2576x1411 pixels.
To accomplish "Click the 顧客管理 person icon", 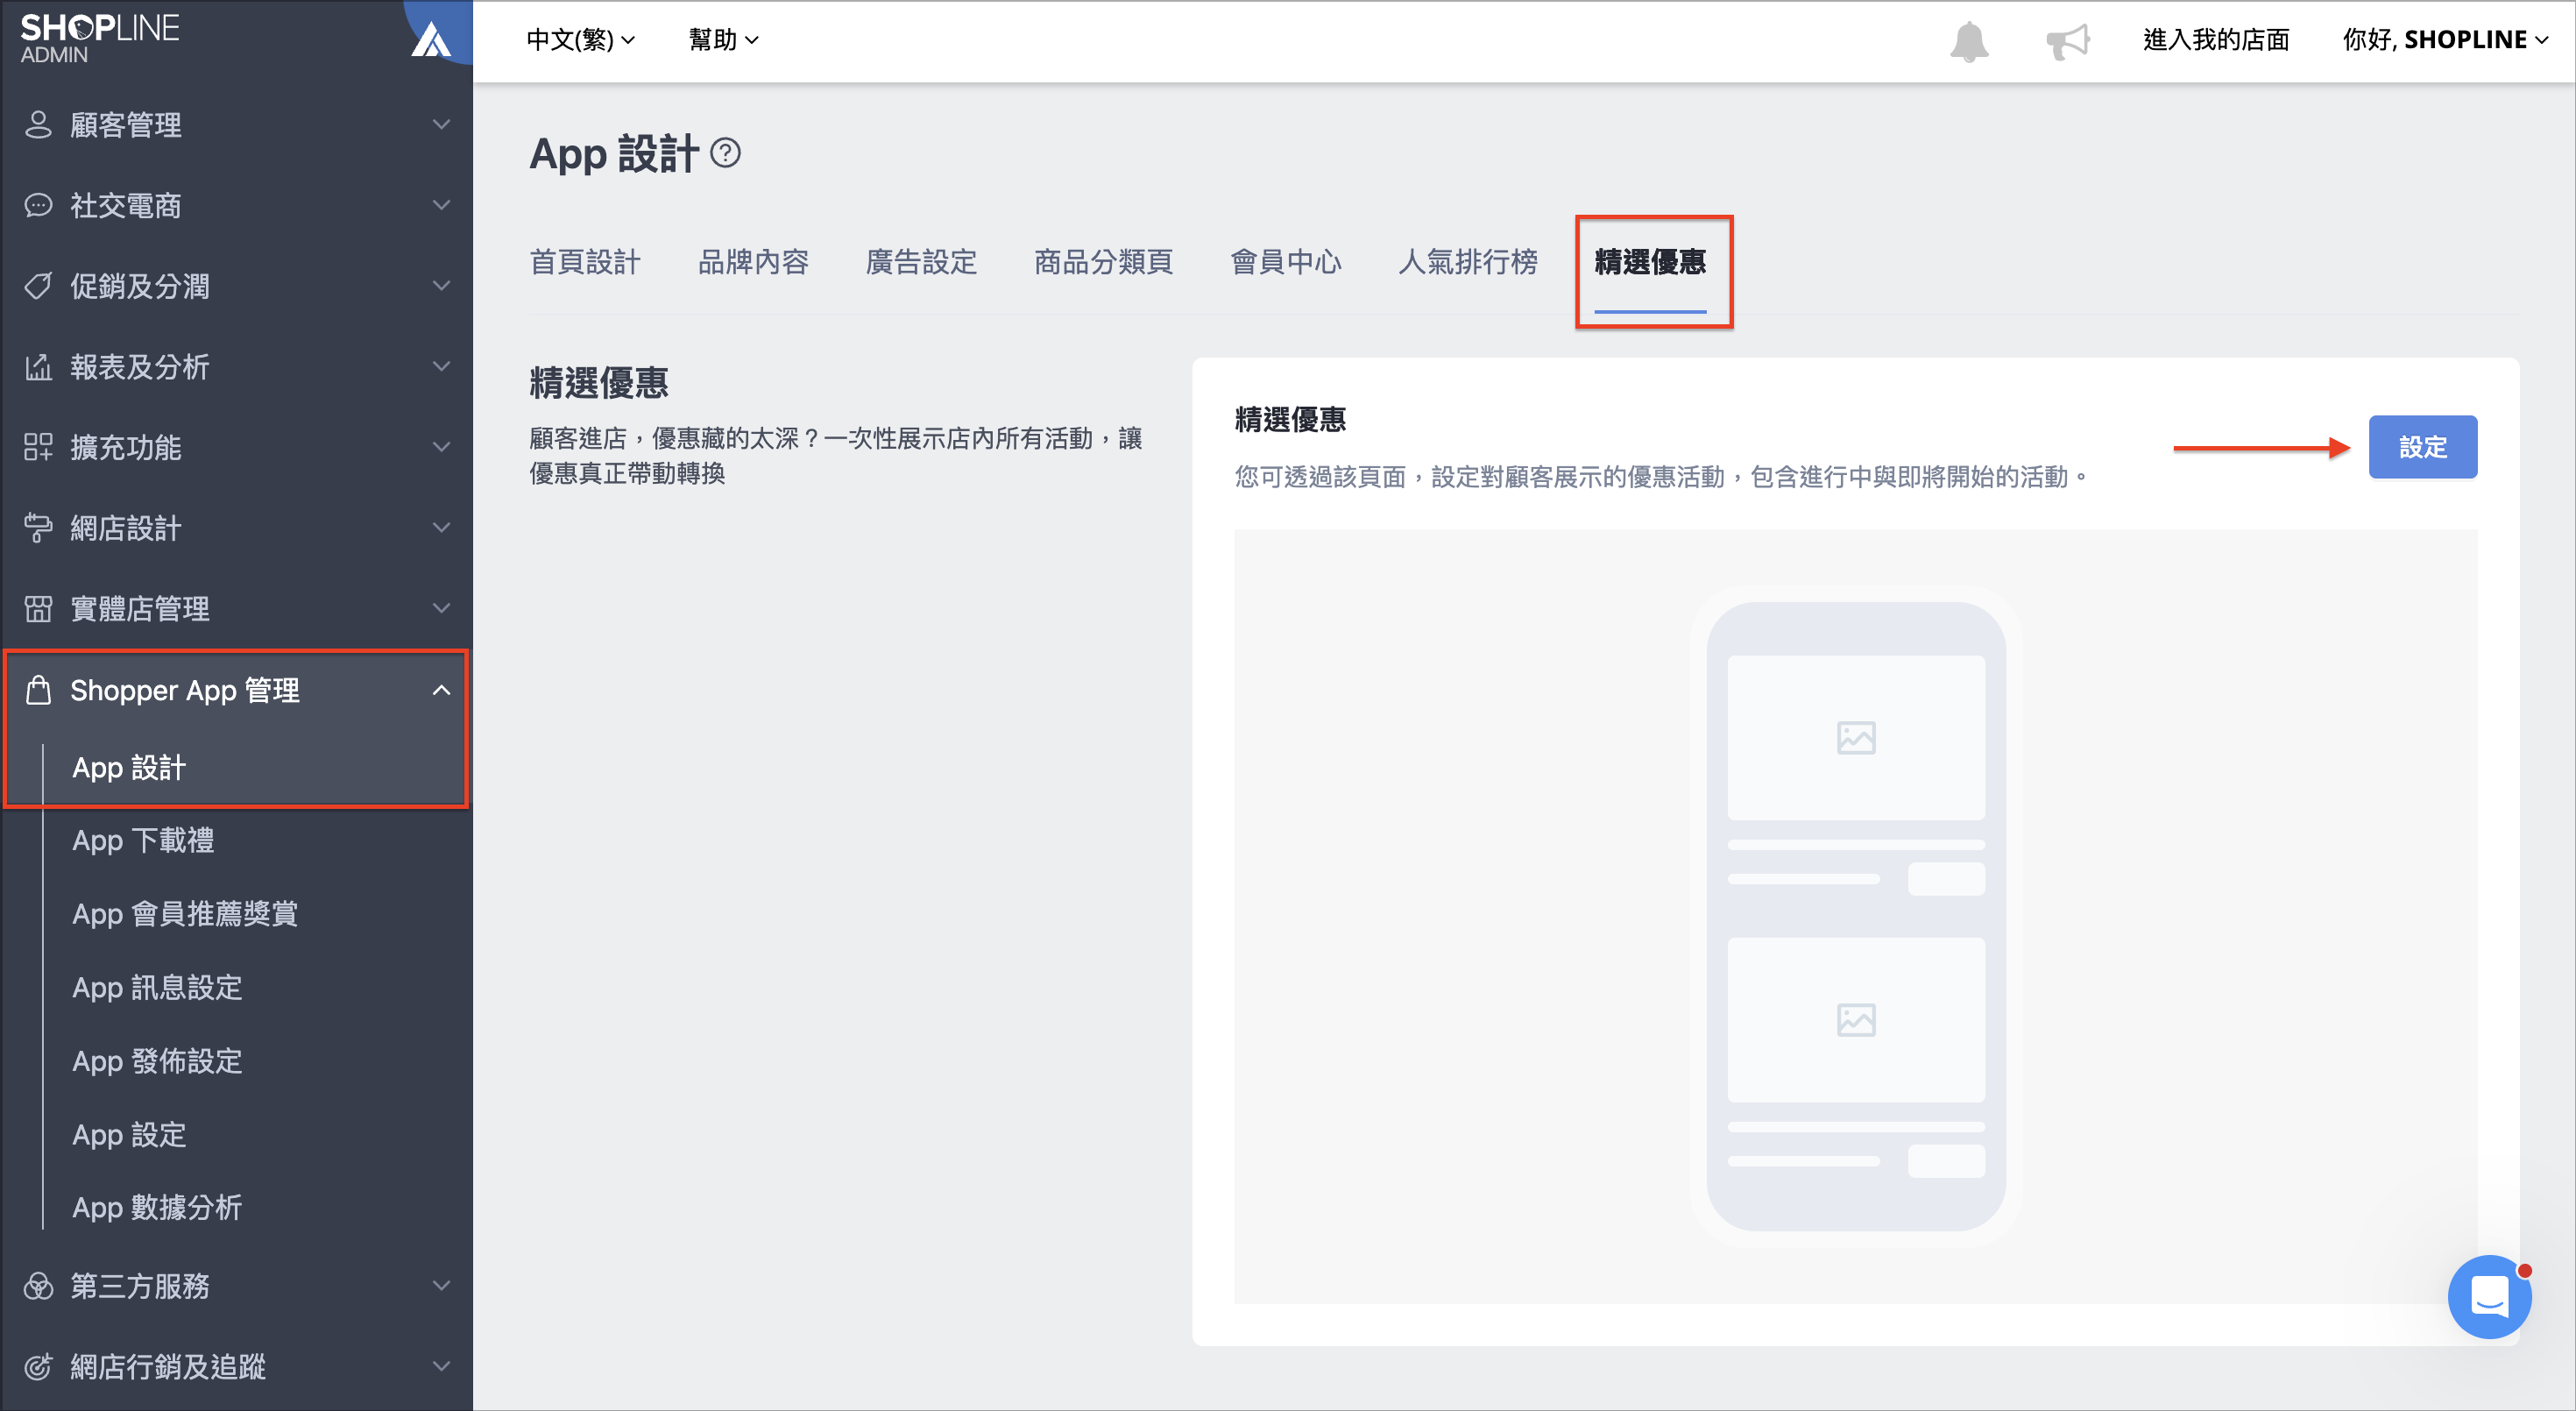I will click(x=38, y=125).
